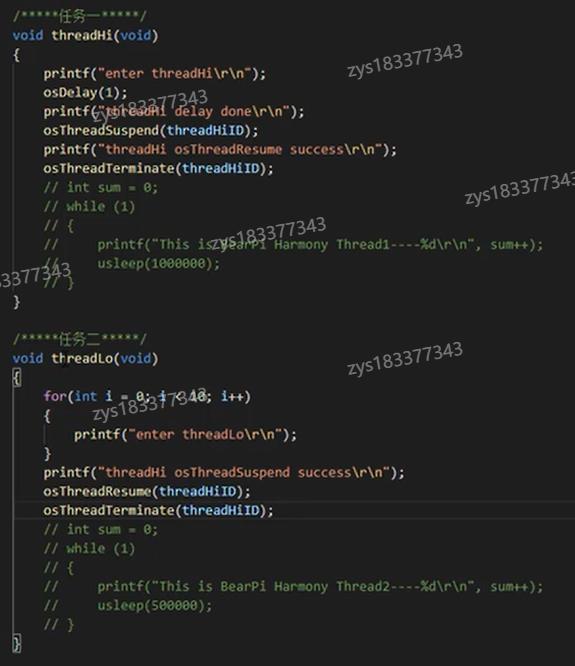
Task: Place cursor on the osDelay(1) line
Action: [x=85, y=92]
